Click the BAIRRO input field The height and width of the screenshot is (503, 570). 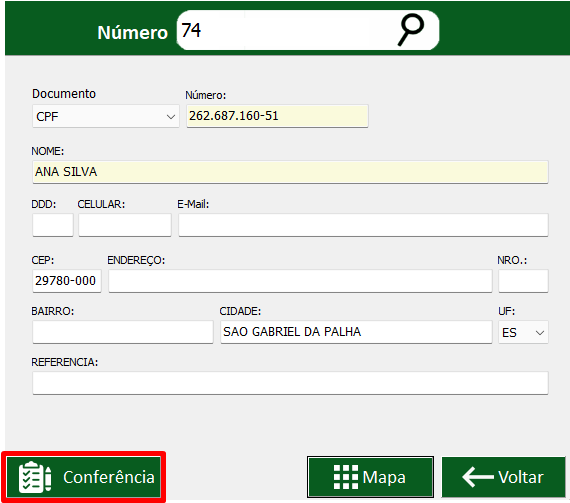coord(123,332)
